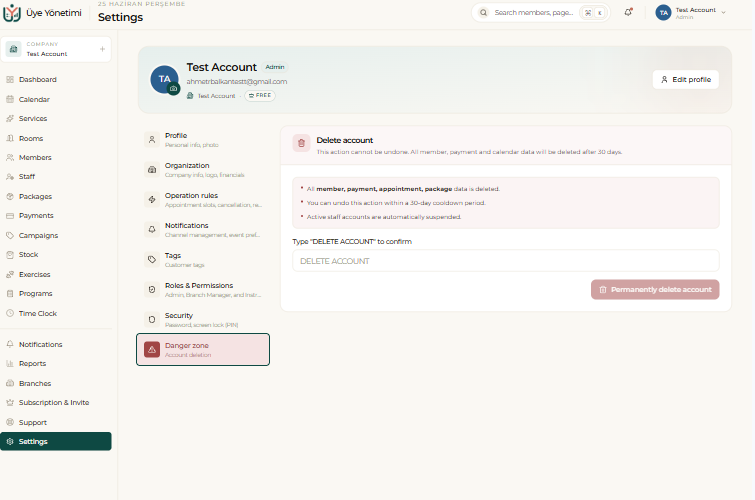Click the Stock icon in sidebar
Image resolution: width=755 pixels, height=500 pixels.
click(10, 255)
